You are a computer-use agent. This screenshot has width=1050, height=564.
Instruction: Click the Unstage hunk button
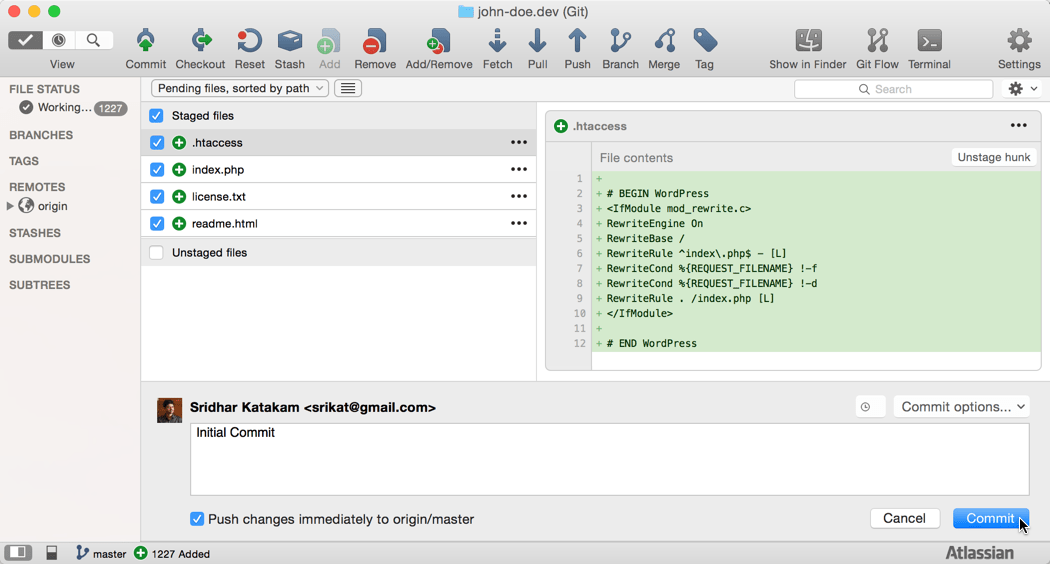tap(993, 157)
